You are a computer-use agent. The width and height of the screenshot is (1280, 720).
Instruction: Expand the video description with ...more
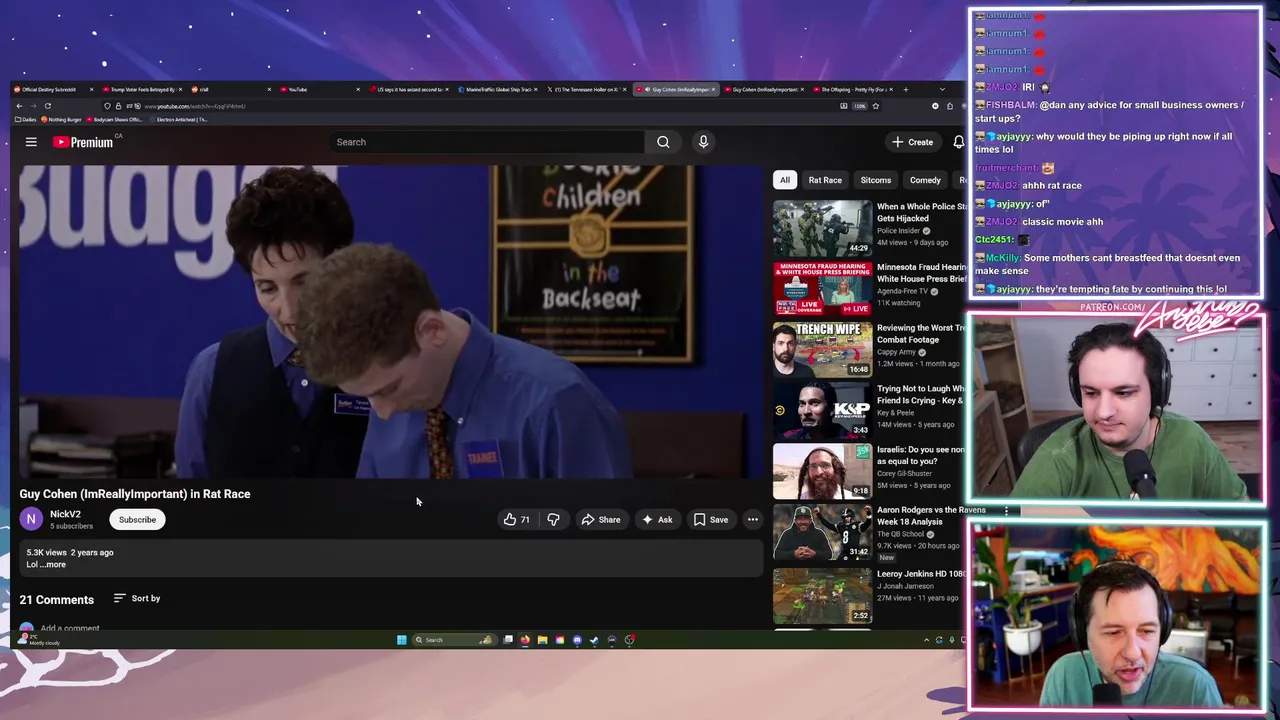pyautogui.click(x=53, y=565)
